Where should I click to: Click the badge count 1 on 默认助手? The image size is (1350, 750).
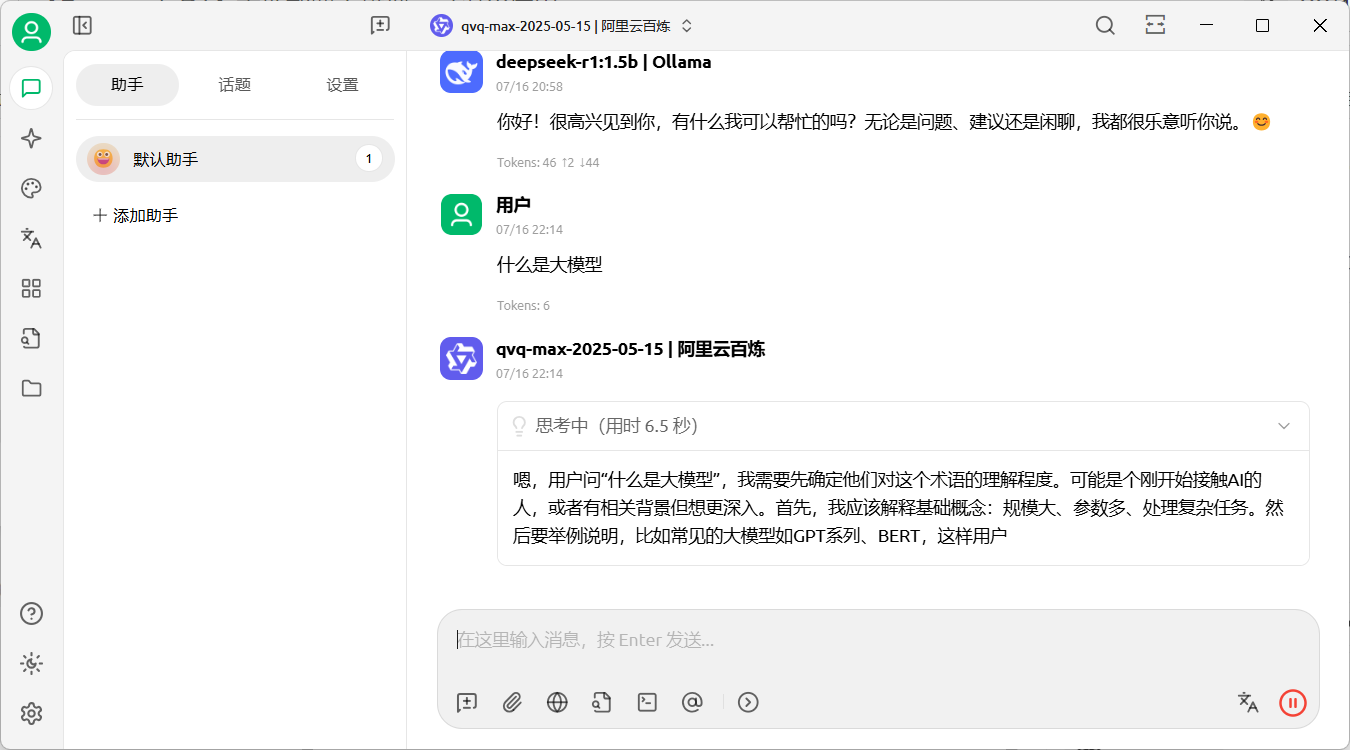pos(368,159)
